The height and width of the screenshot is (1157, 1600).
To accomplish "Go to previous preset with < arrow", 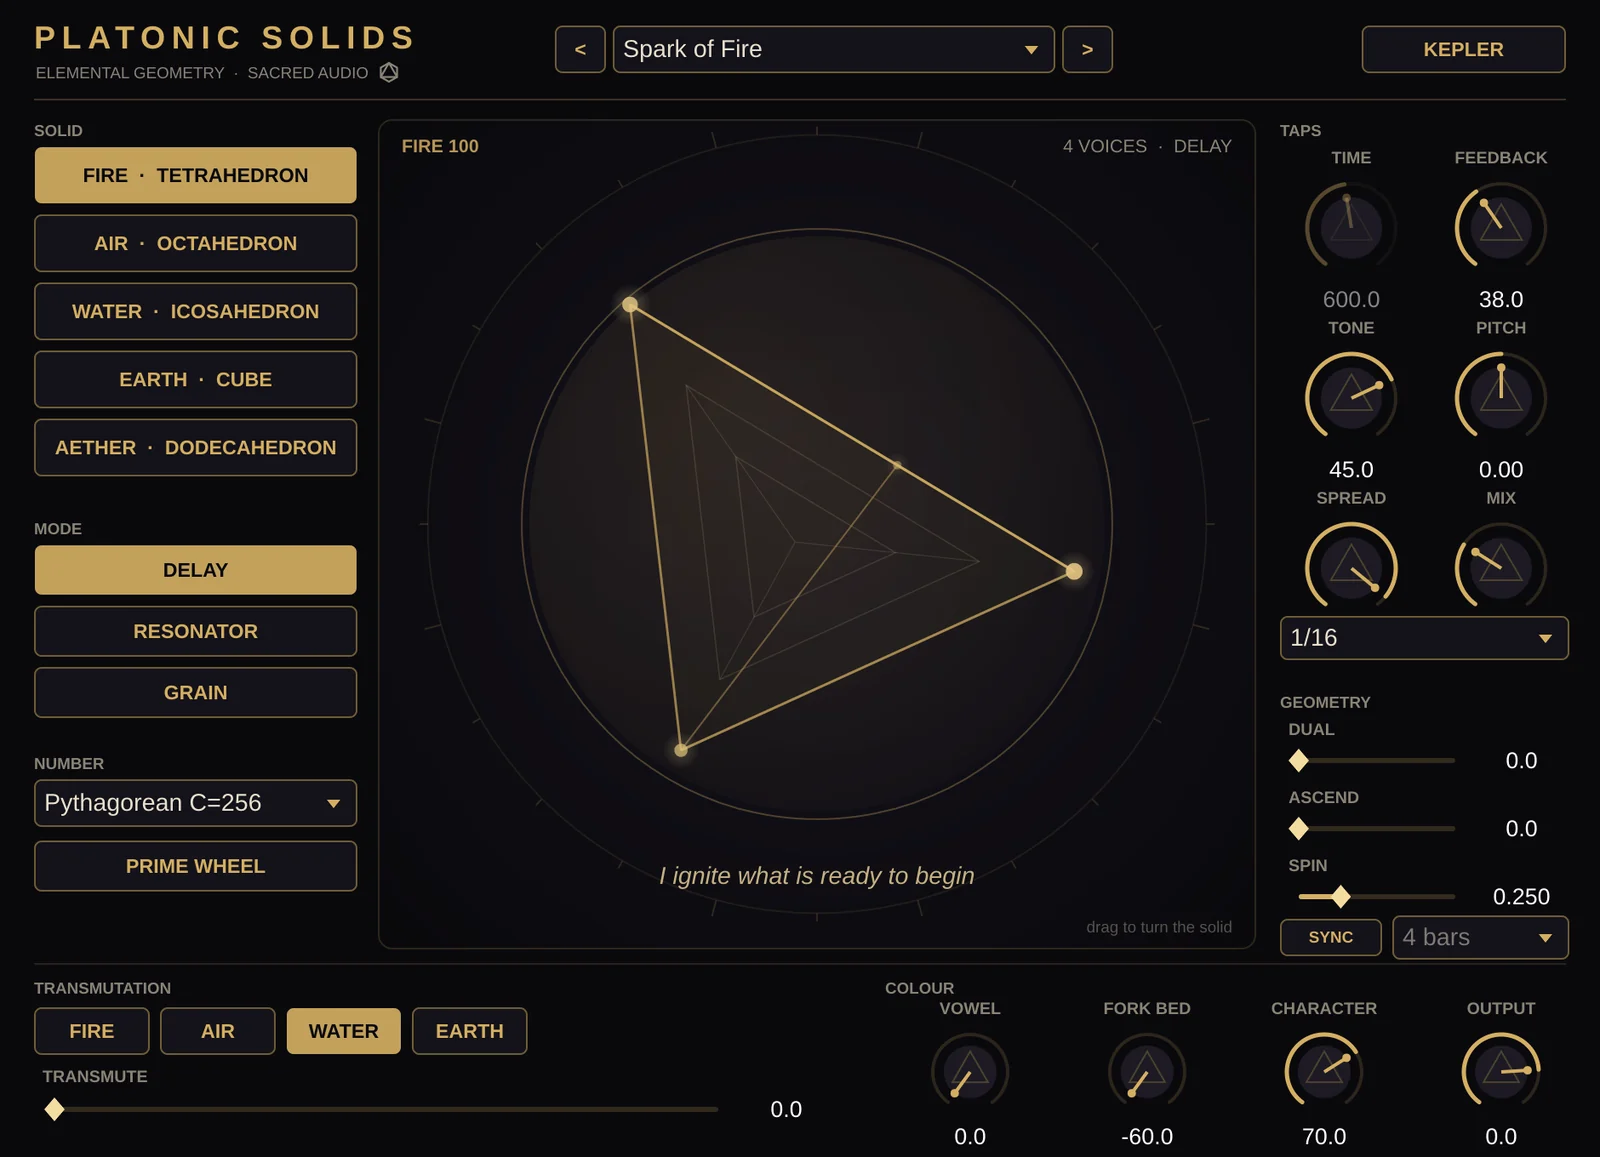I will [x=580, y=49].
